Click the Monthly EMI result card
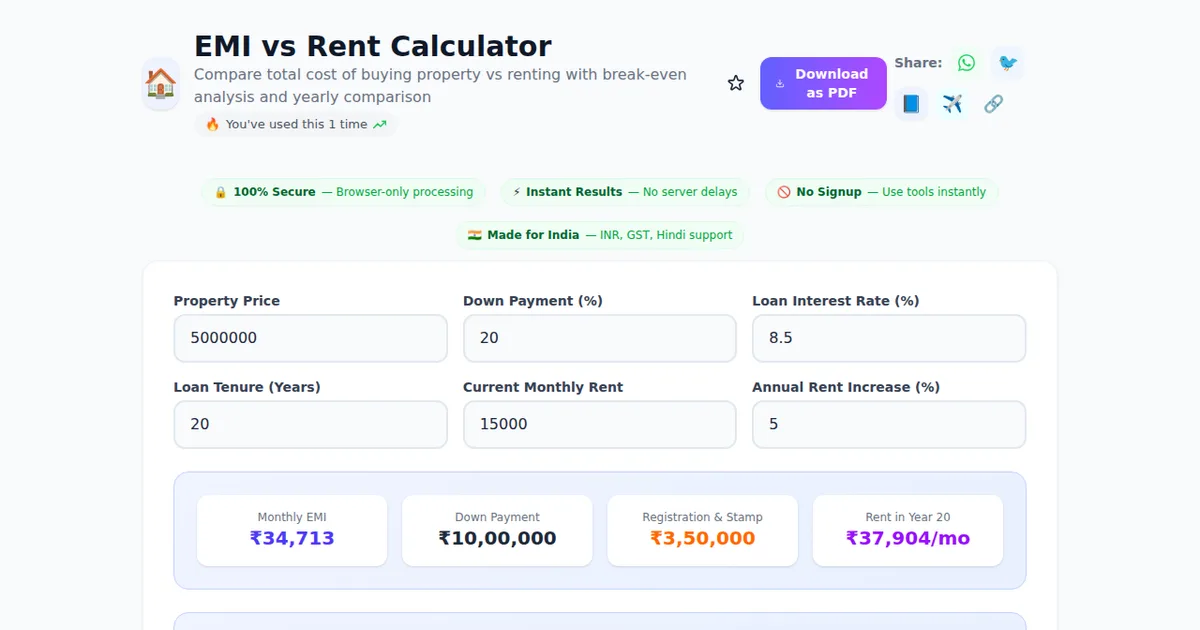This screenshot has height=630, width=1200. point(292,530)
